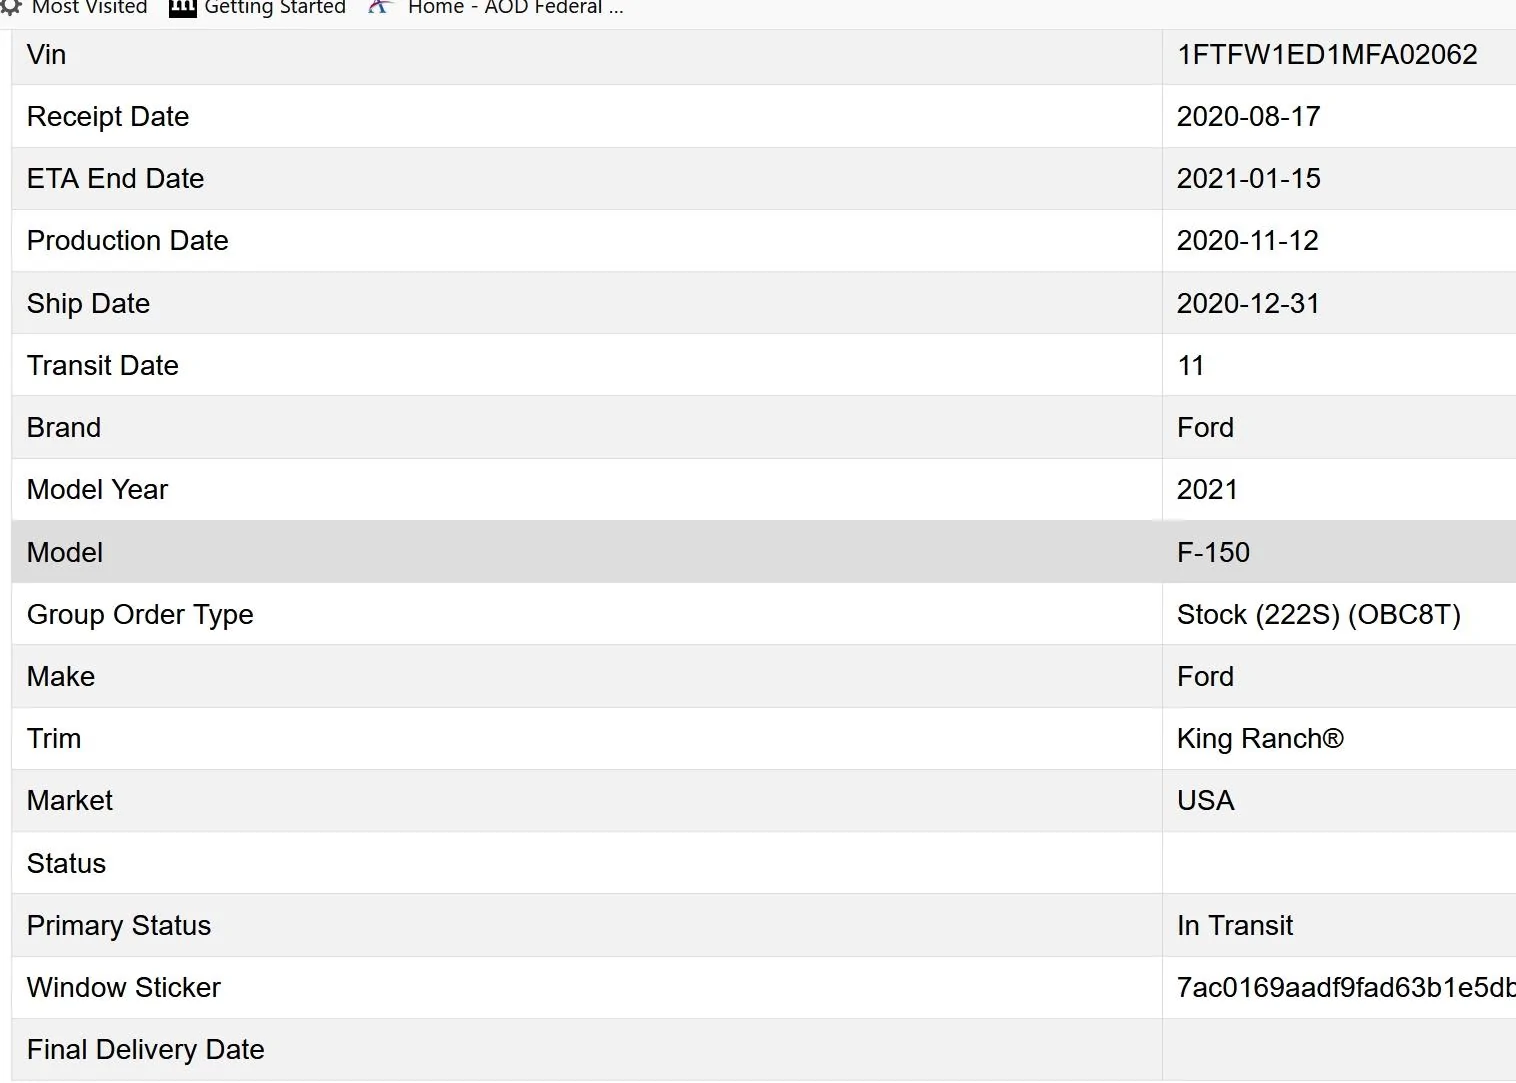Select the VIN value 1FTFW1ED1MFA02062
This screenshot has height=1083, width=1516.
tap(1326, 55)
